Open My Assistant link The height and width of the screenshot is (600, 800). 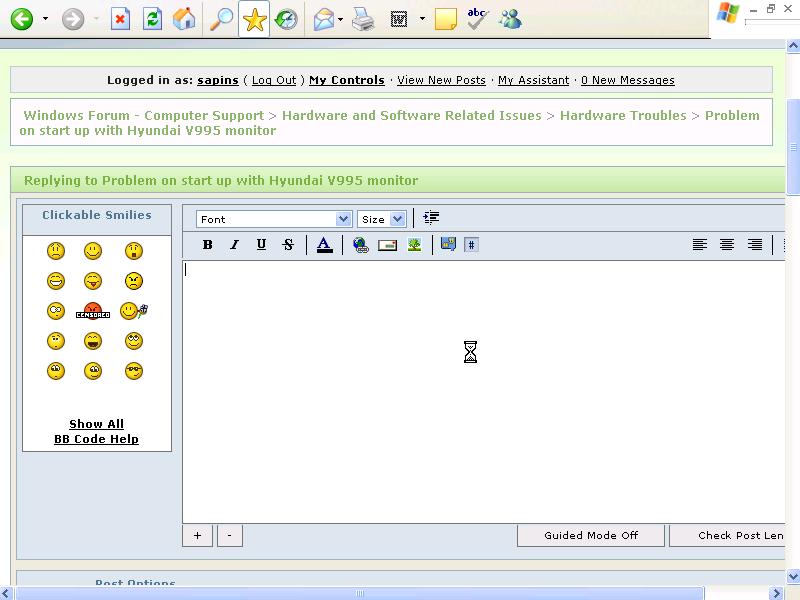534,80
